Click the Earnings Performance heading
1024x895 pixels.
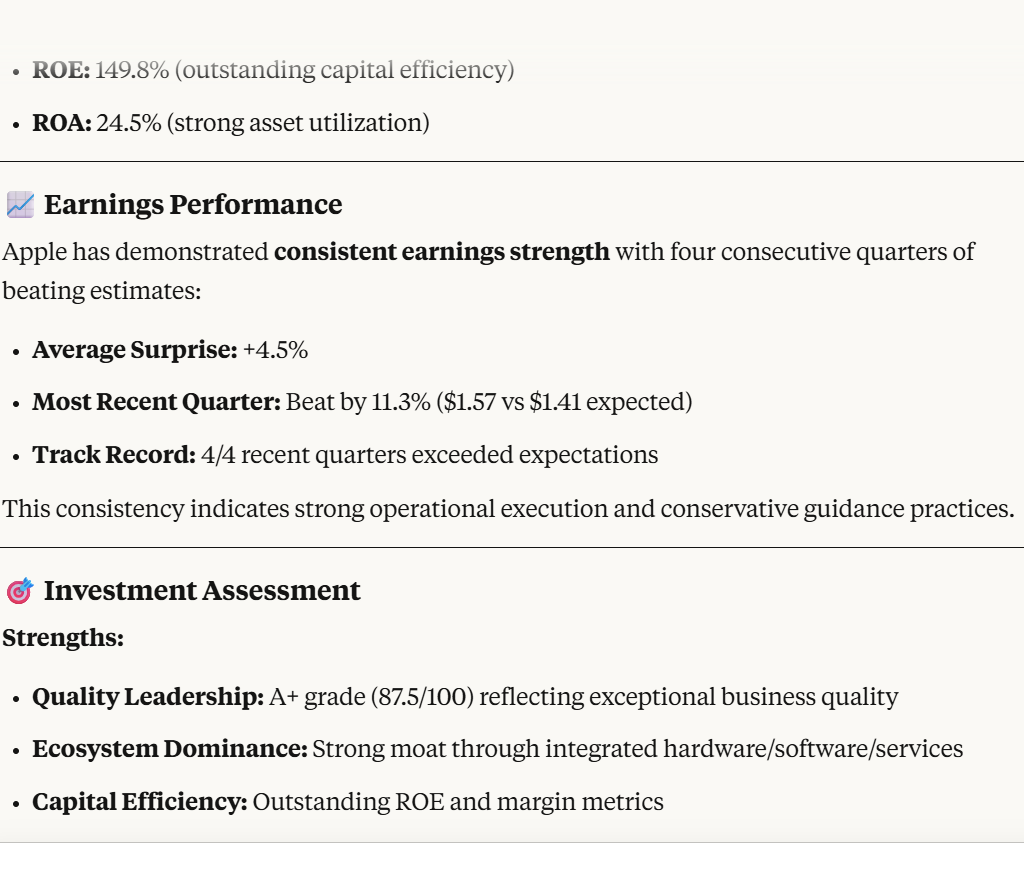[193, 204]
